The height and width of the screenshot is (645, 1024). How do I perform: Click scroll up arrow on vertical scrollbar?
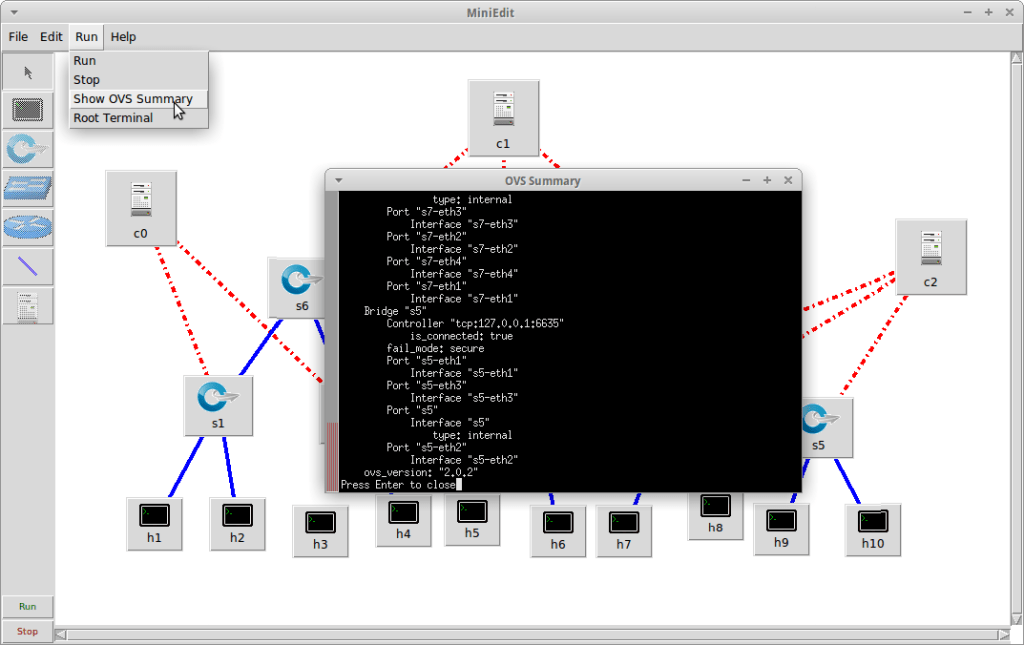click(x=1017, y=57)
